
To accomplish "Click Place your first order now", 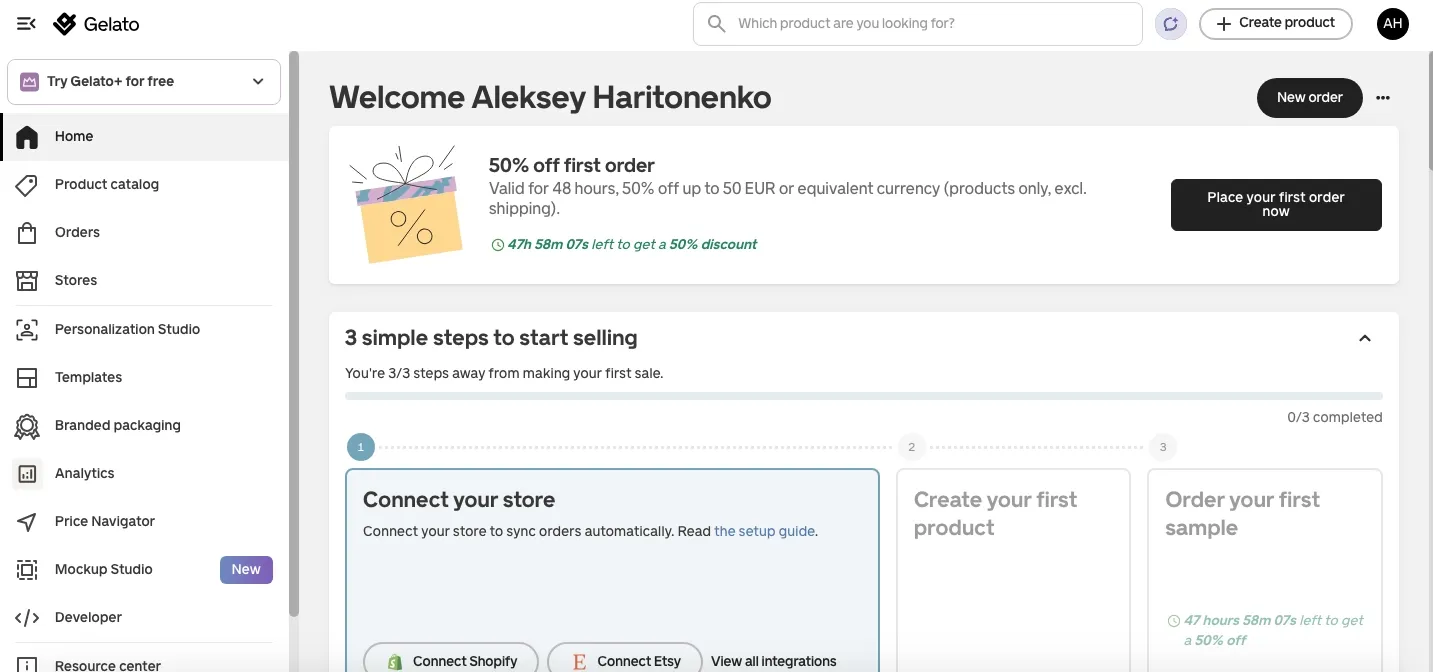I will 1276,205.
